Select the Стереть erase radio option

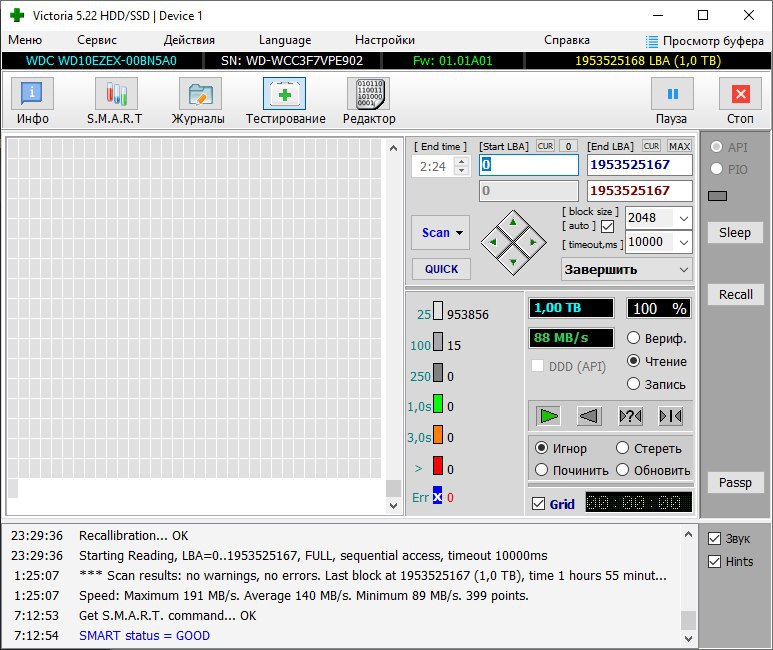click(x=623, y=447)
